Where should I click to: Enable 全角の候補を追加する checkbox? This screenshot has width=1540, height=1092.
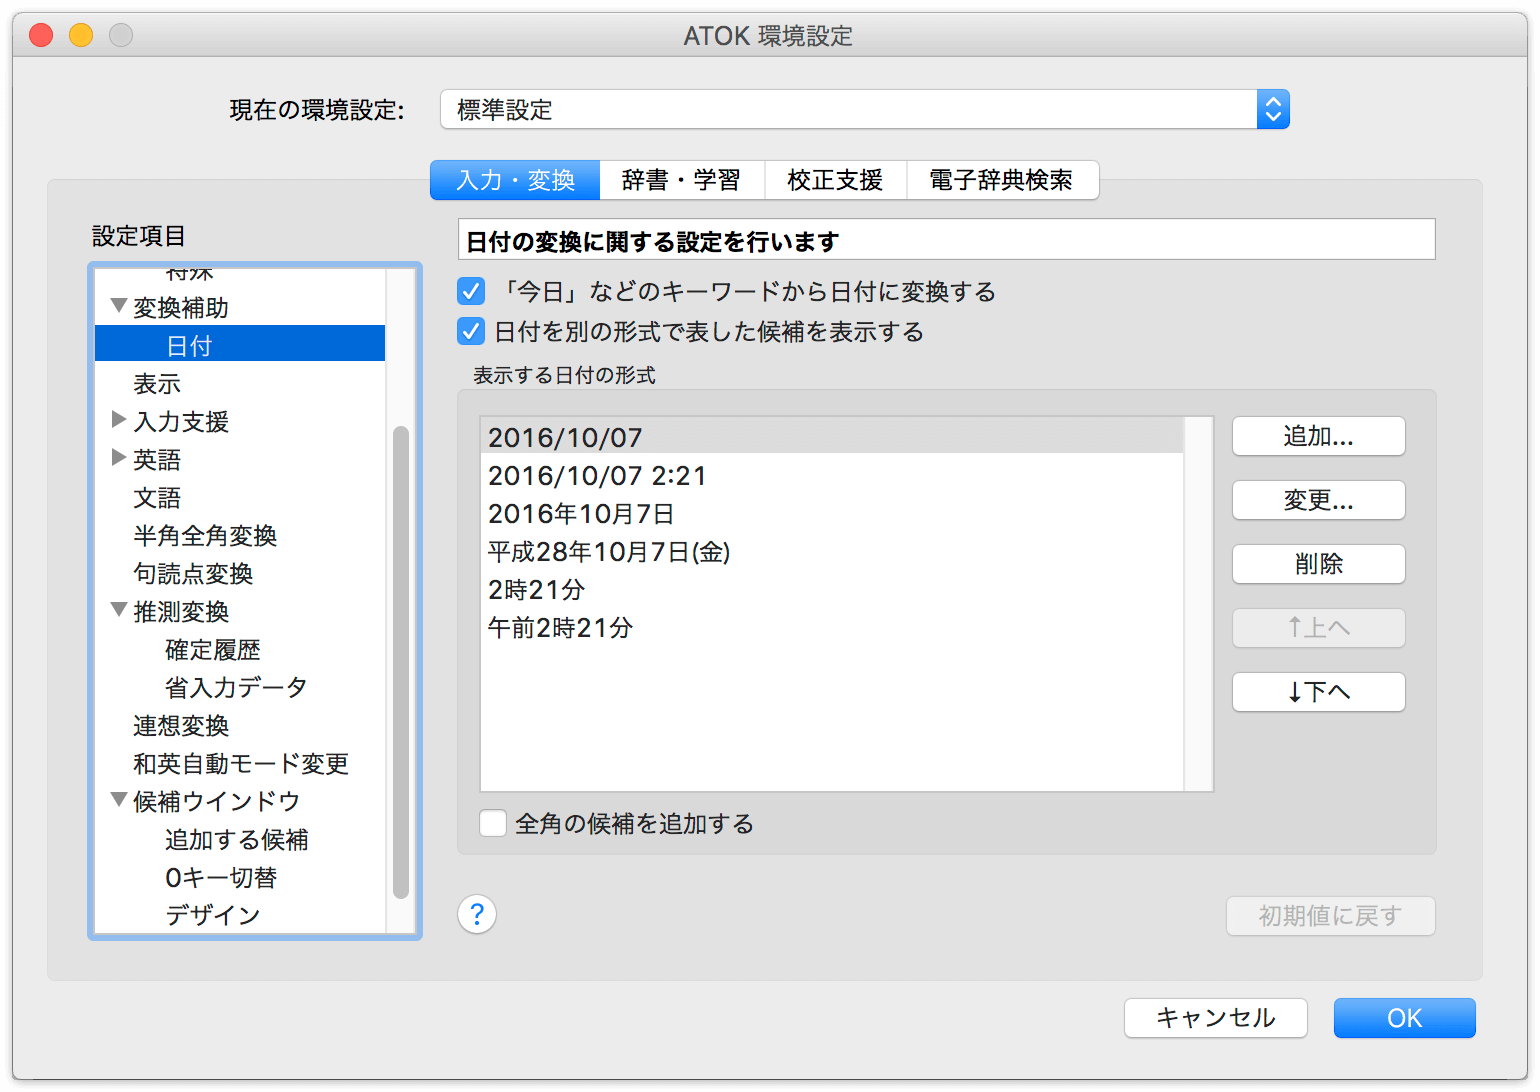493,823
